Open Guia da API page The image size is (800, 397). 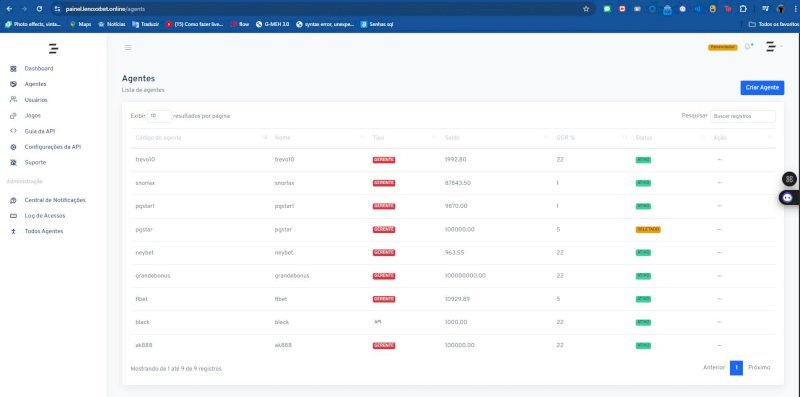[40, 131]
